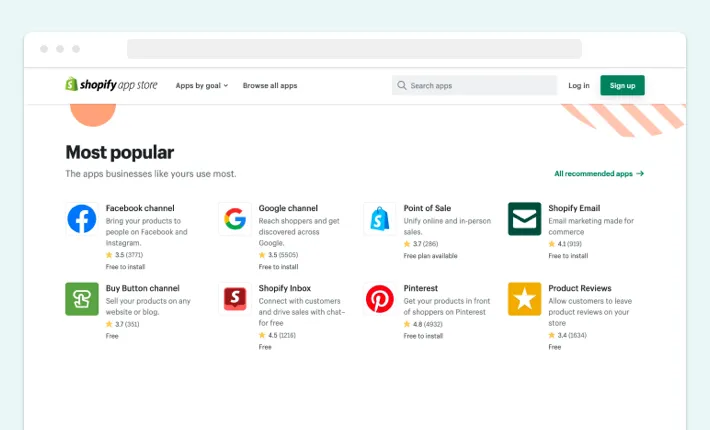Open the Log in link
This screenshot has width=710, height=430.
[579, 86]
